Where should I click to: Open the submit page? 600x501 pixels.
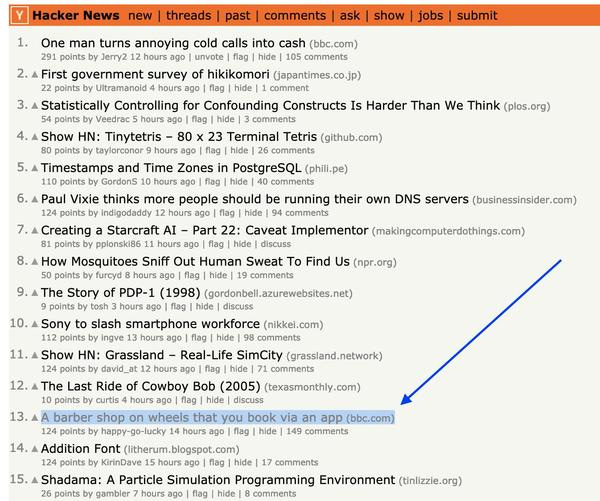(477, 16)
